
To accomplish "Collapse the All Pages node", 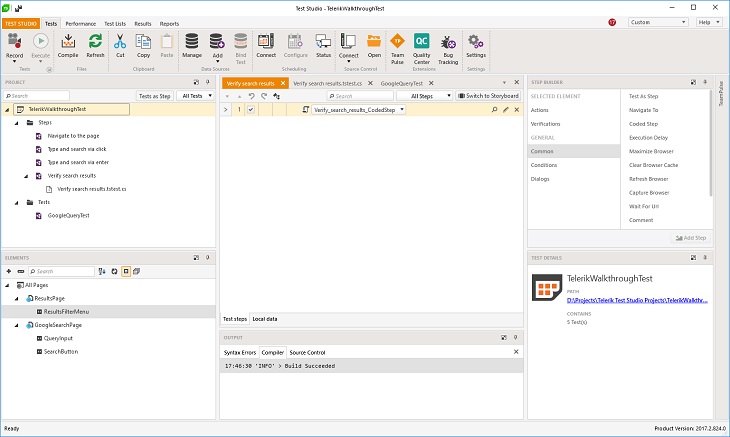I will coord(7,285).
